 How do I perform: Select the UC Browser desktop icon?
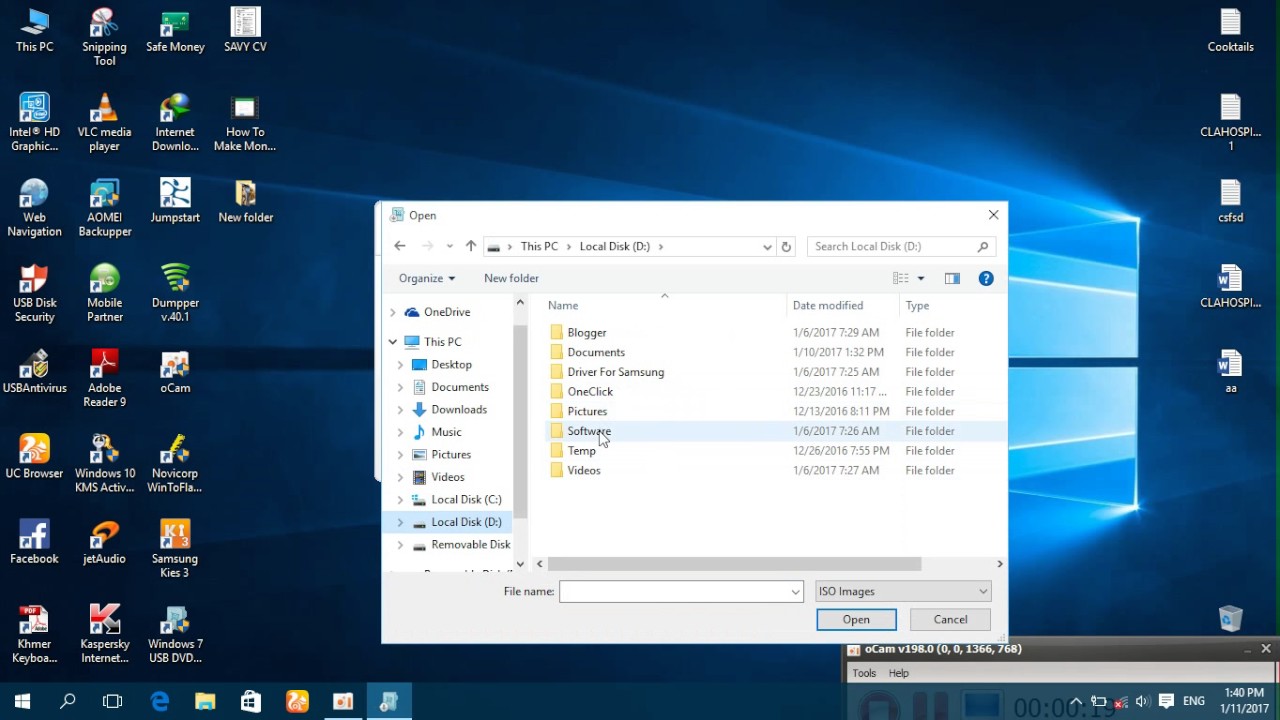point(34,456)
